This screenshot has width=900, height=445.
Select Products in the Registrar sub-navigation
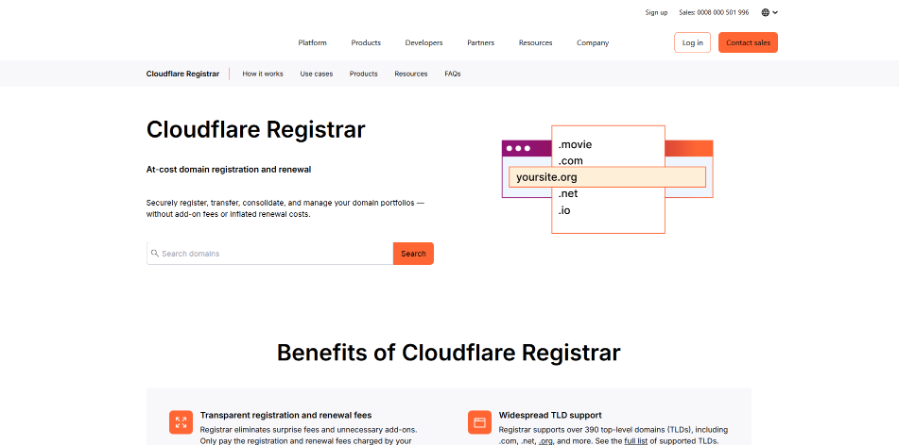pos(363,73)
